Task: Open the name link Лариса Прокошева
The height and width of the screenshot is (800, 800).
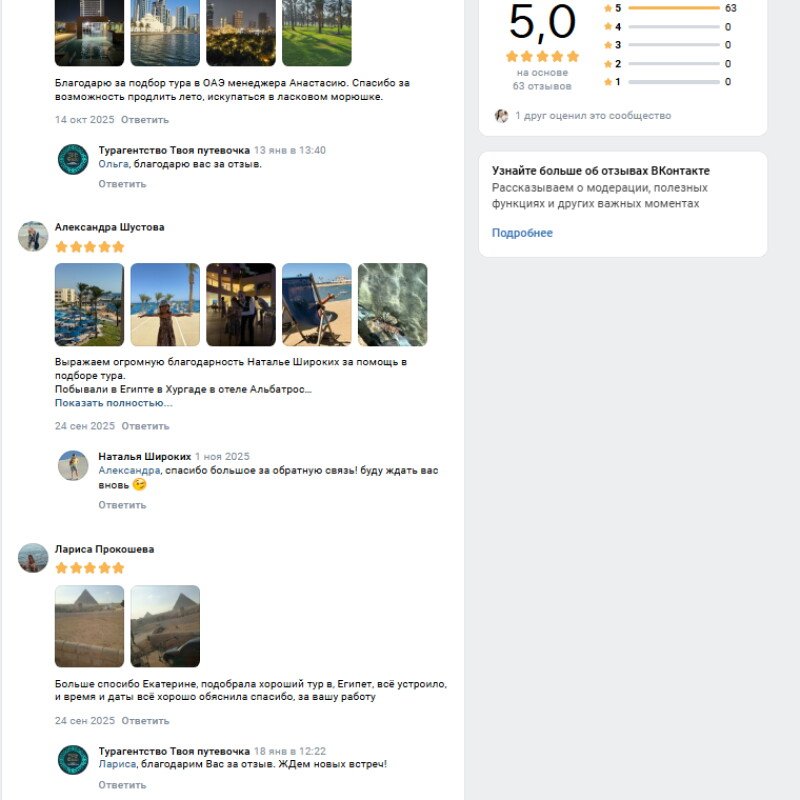Action: [x=104, y=549]
